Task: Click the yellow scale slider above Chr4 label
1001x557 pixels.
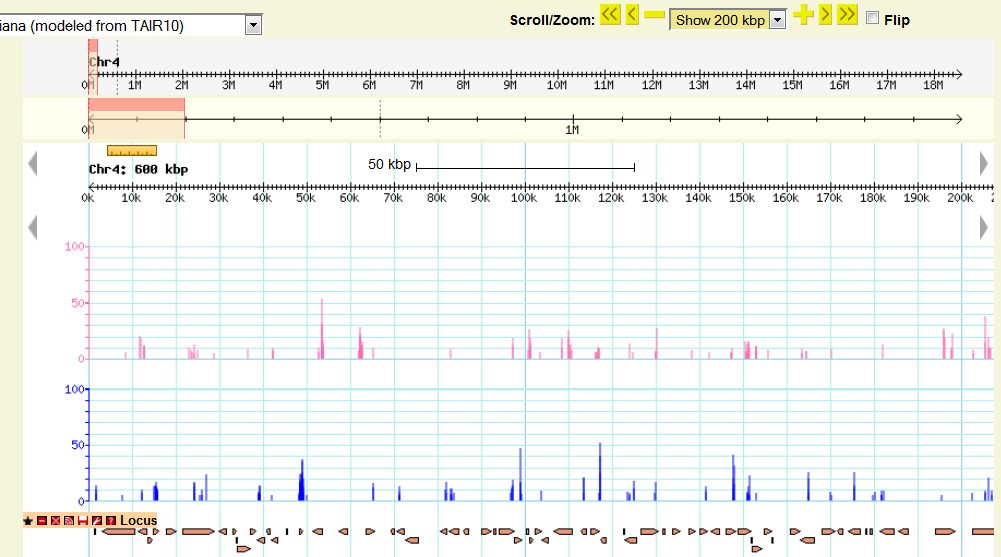Action: click(x=131, y=151)
